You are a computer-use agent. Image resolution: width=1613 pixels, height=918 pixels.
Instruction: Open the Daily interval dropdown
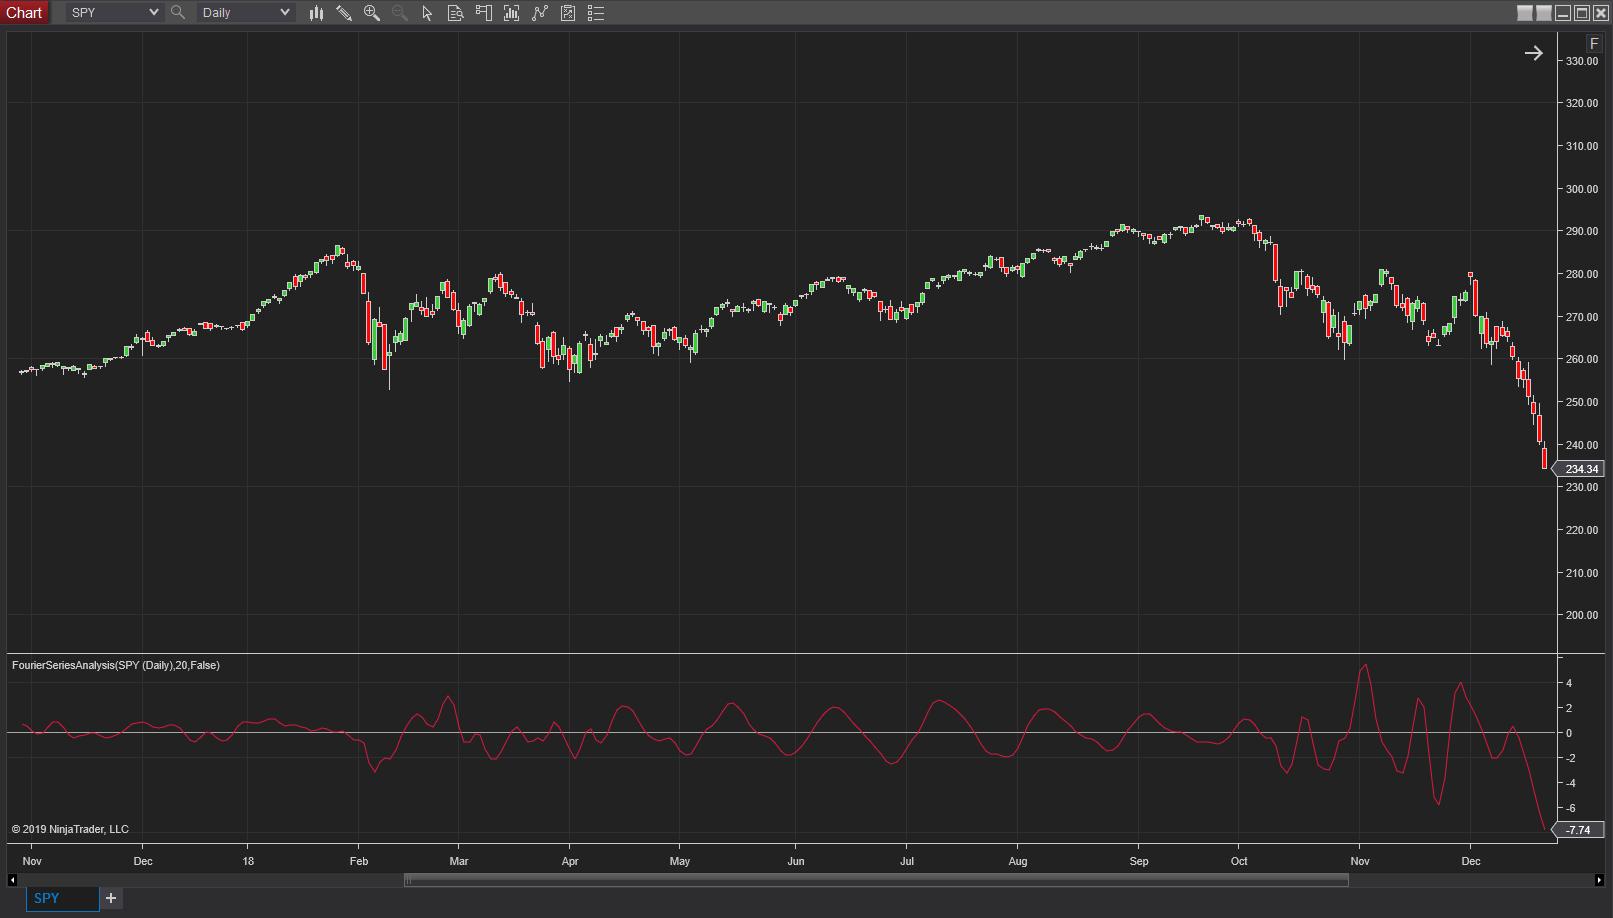click(x=245, y=13)
